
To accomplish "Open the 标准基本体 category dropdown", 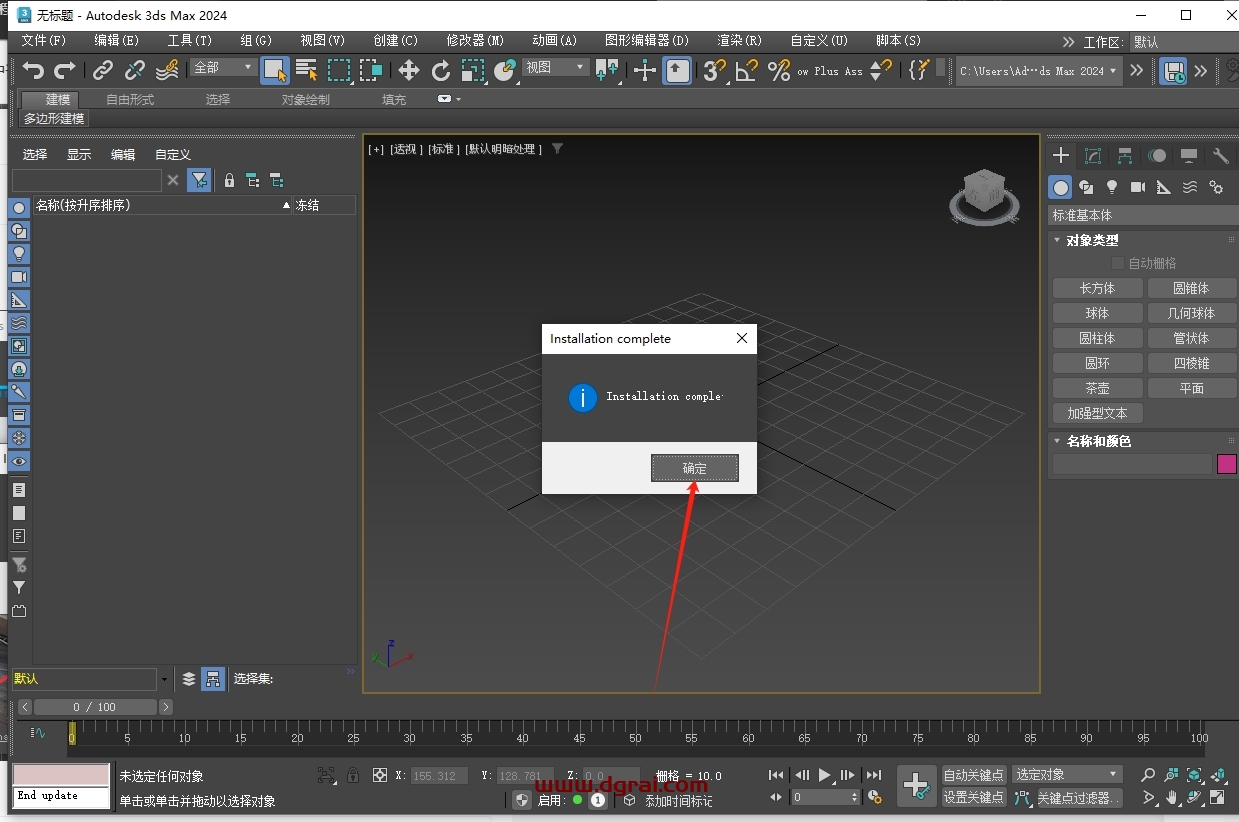I will click(x=1143, y=215).
